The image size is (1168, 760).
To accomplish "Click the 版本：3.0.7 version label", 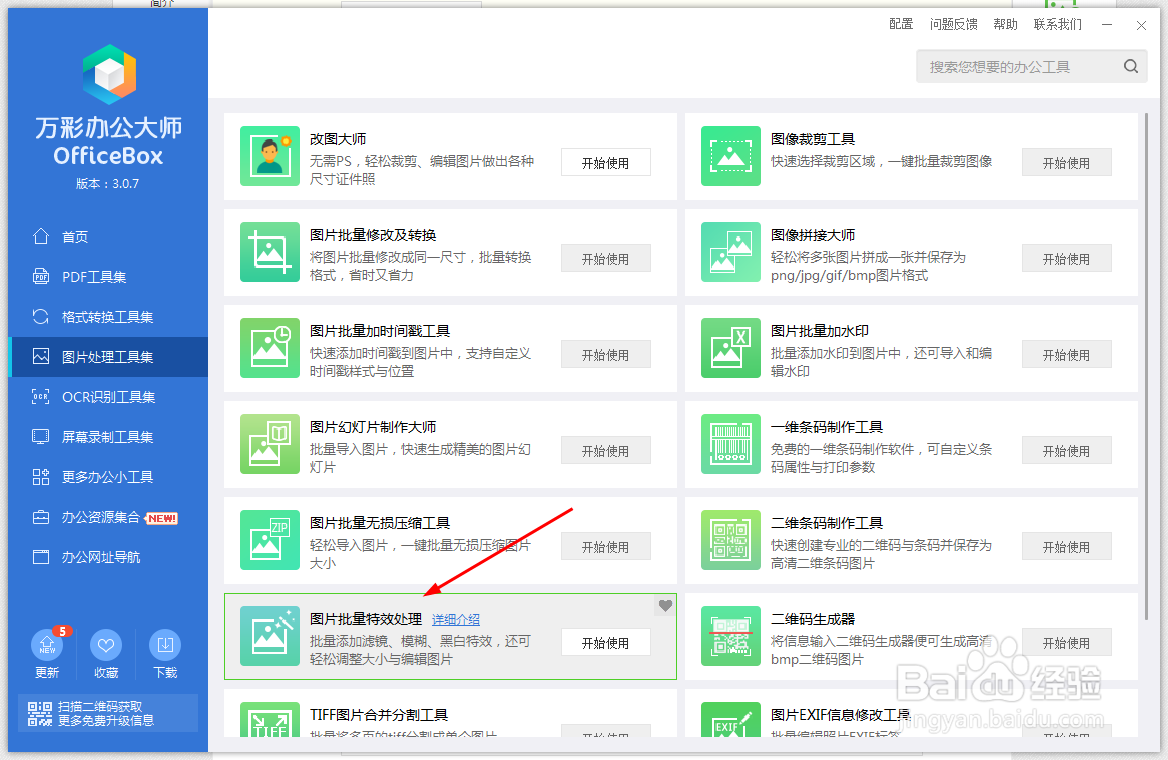I will 107,184.
